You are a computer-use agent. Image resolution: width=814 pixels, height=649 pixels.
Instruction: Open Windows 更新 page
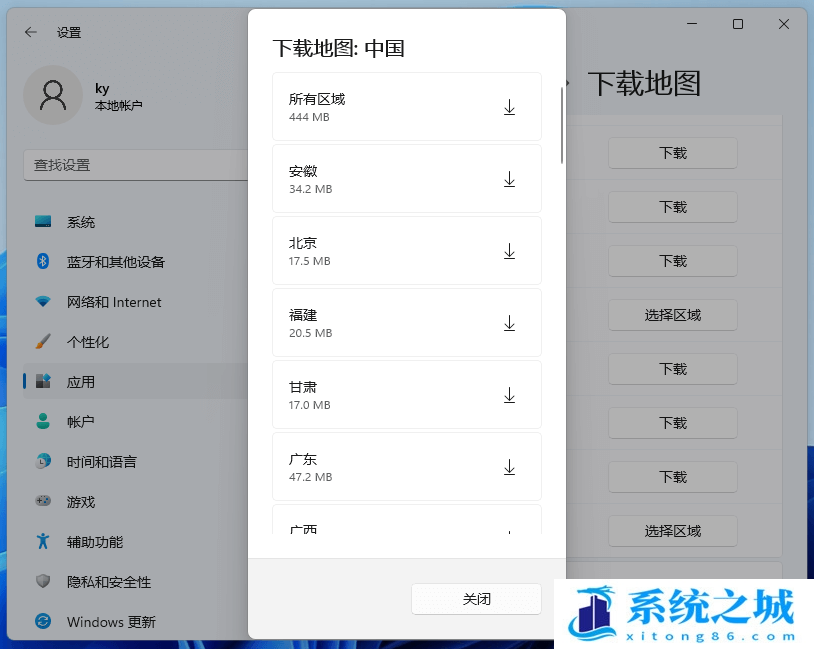coord(110,622)
